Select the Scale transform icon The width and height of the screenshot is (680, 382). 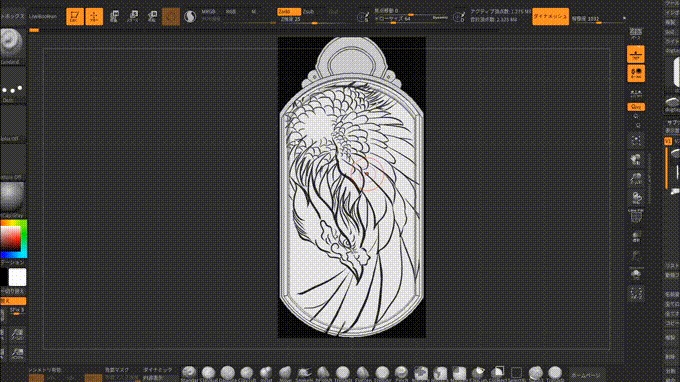click(133, 16)
